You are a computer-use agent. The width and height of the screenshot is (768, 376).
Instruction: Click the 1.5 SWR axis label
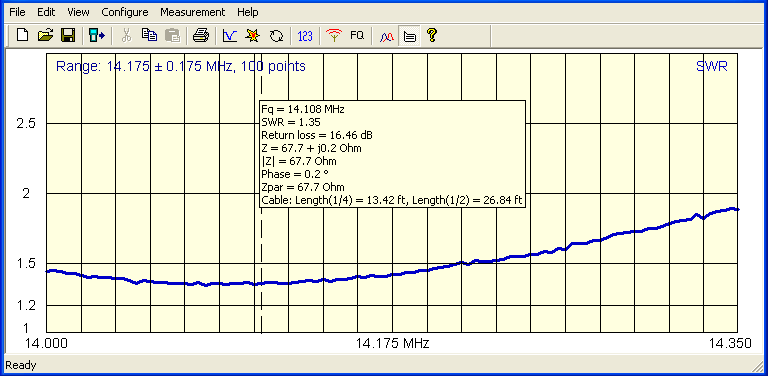point(26,263)
